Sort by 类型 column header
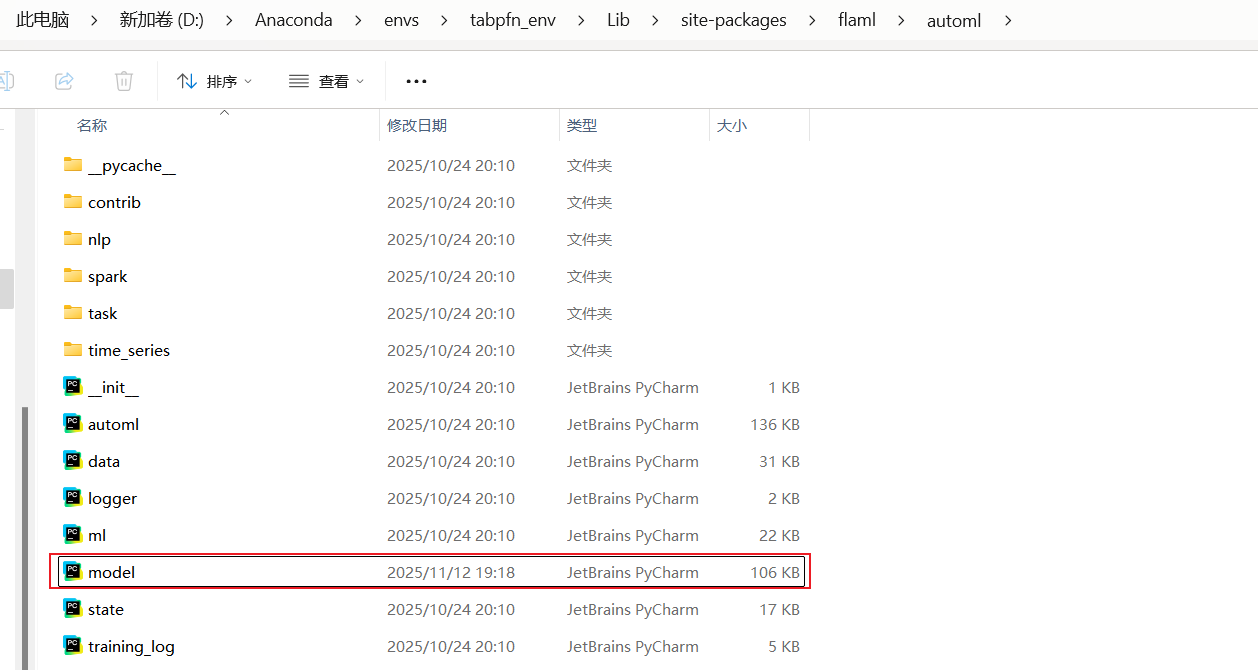Screen dimensions: 1258x670 click(x=582, y=126)
